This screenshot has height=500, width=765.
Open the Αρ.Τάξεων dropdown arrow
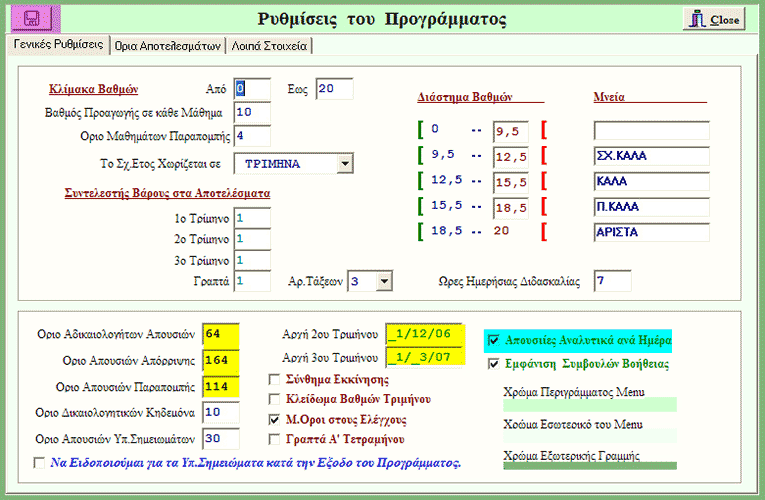click(383, 282)
